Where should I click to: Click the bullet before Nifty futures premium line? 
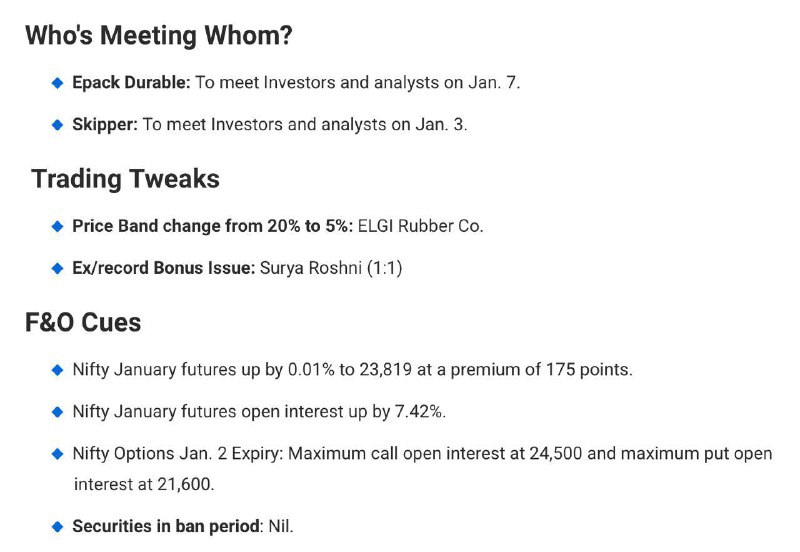[58, 370]
